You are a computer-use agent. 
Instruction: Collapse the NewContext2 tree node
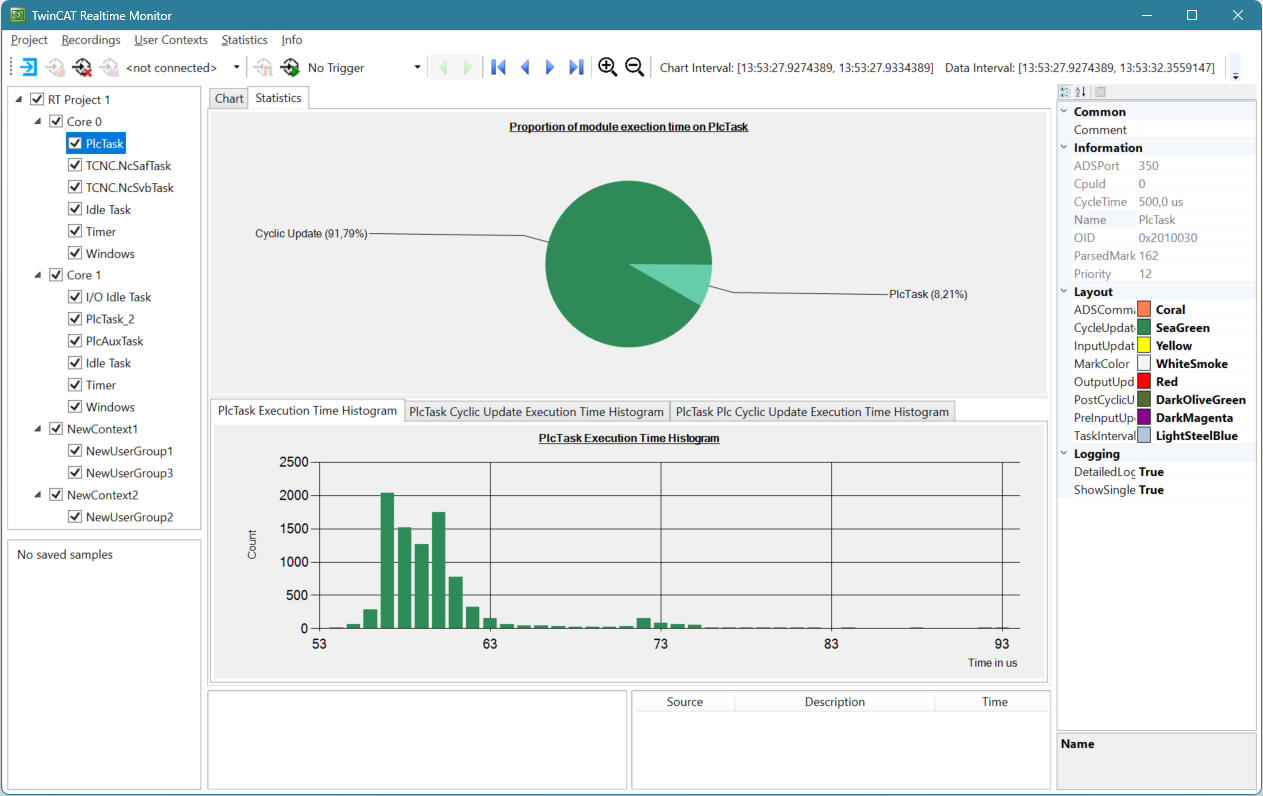point(39,495)
